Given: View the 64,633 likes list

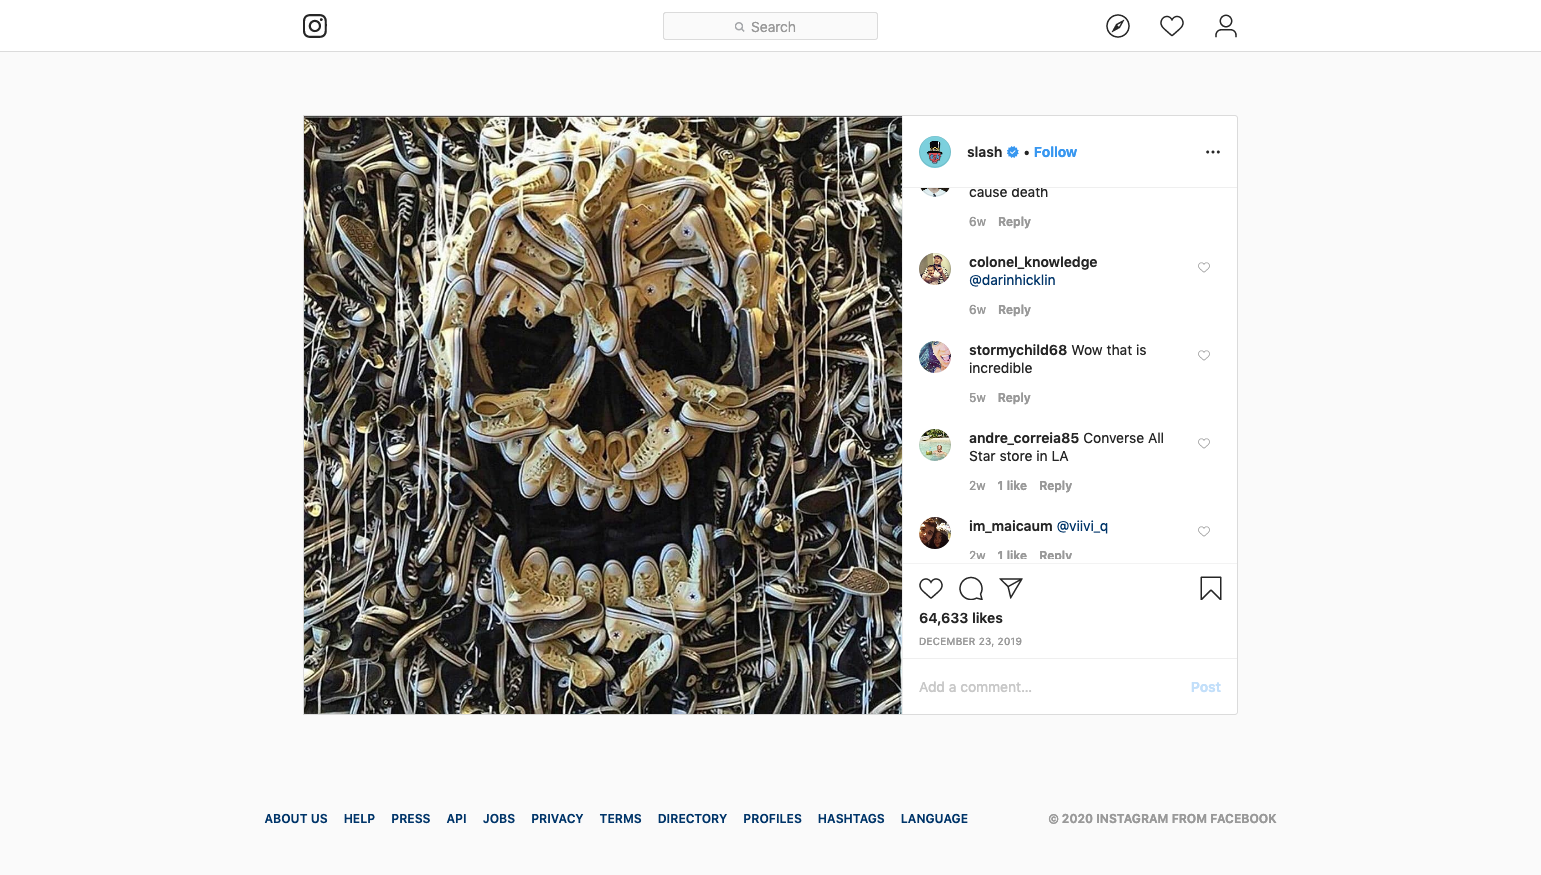Looking at the screenshot, I should [961, 618].
